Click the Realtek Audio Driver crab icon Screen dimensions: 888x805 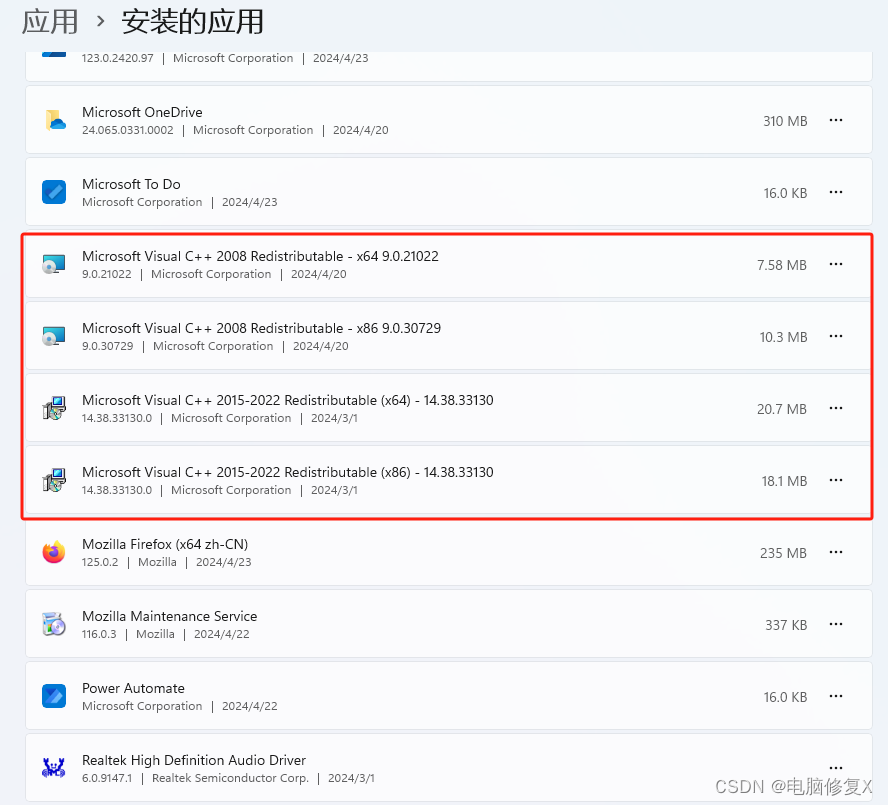(x=54, y=768)
